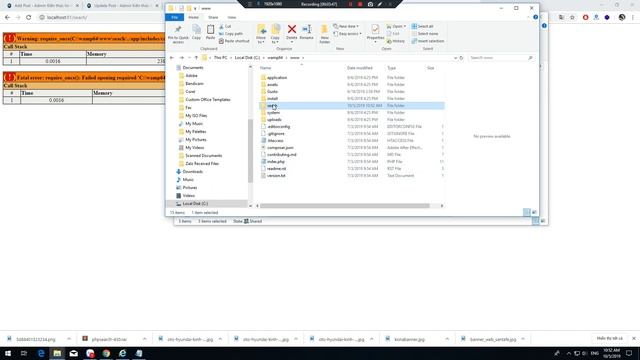The image size is (640, 360).
Task: Refresh the Explorer address bar
Action: tap(461, 58)
